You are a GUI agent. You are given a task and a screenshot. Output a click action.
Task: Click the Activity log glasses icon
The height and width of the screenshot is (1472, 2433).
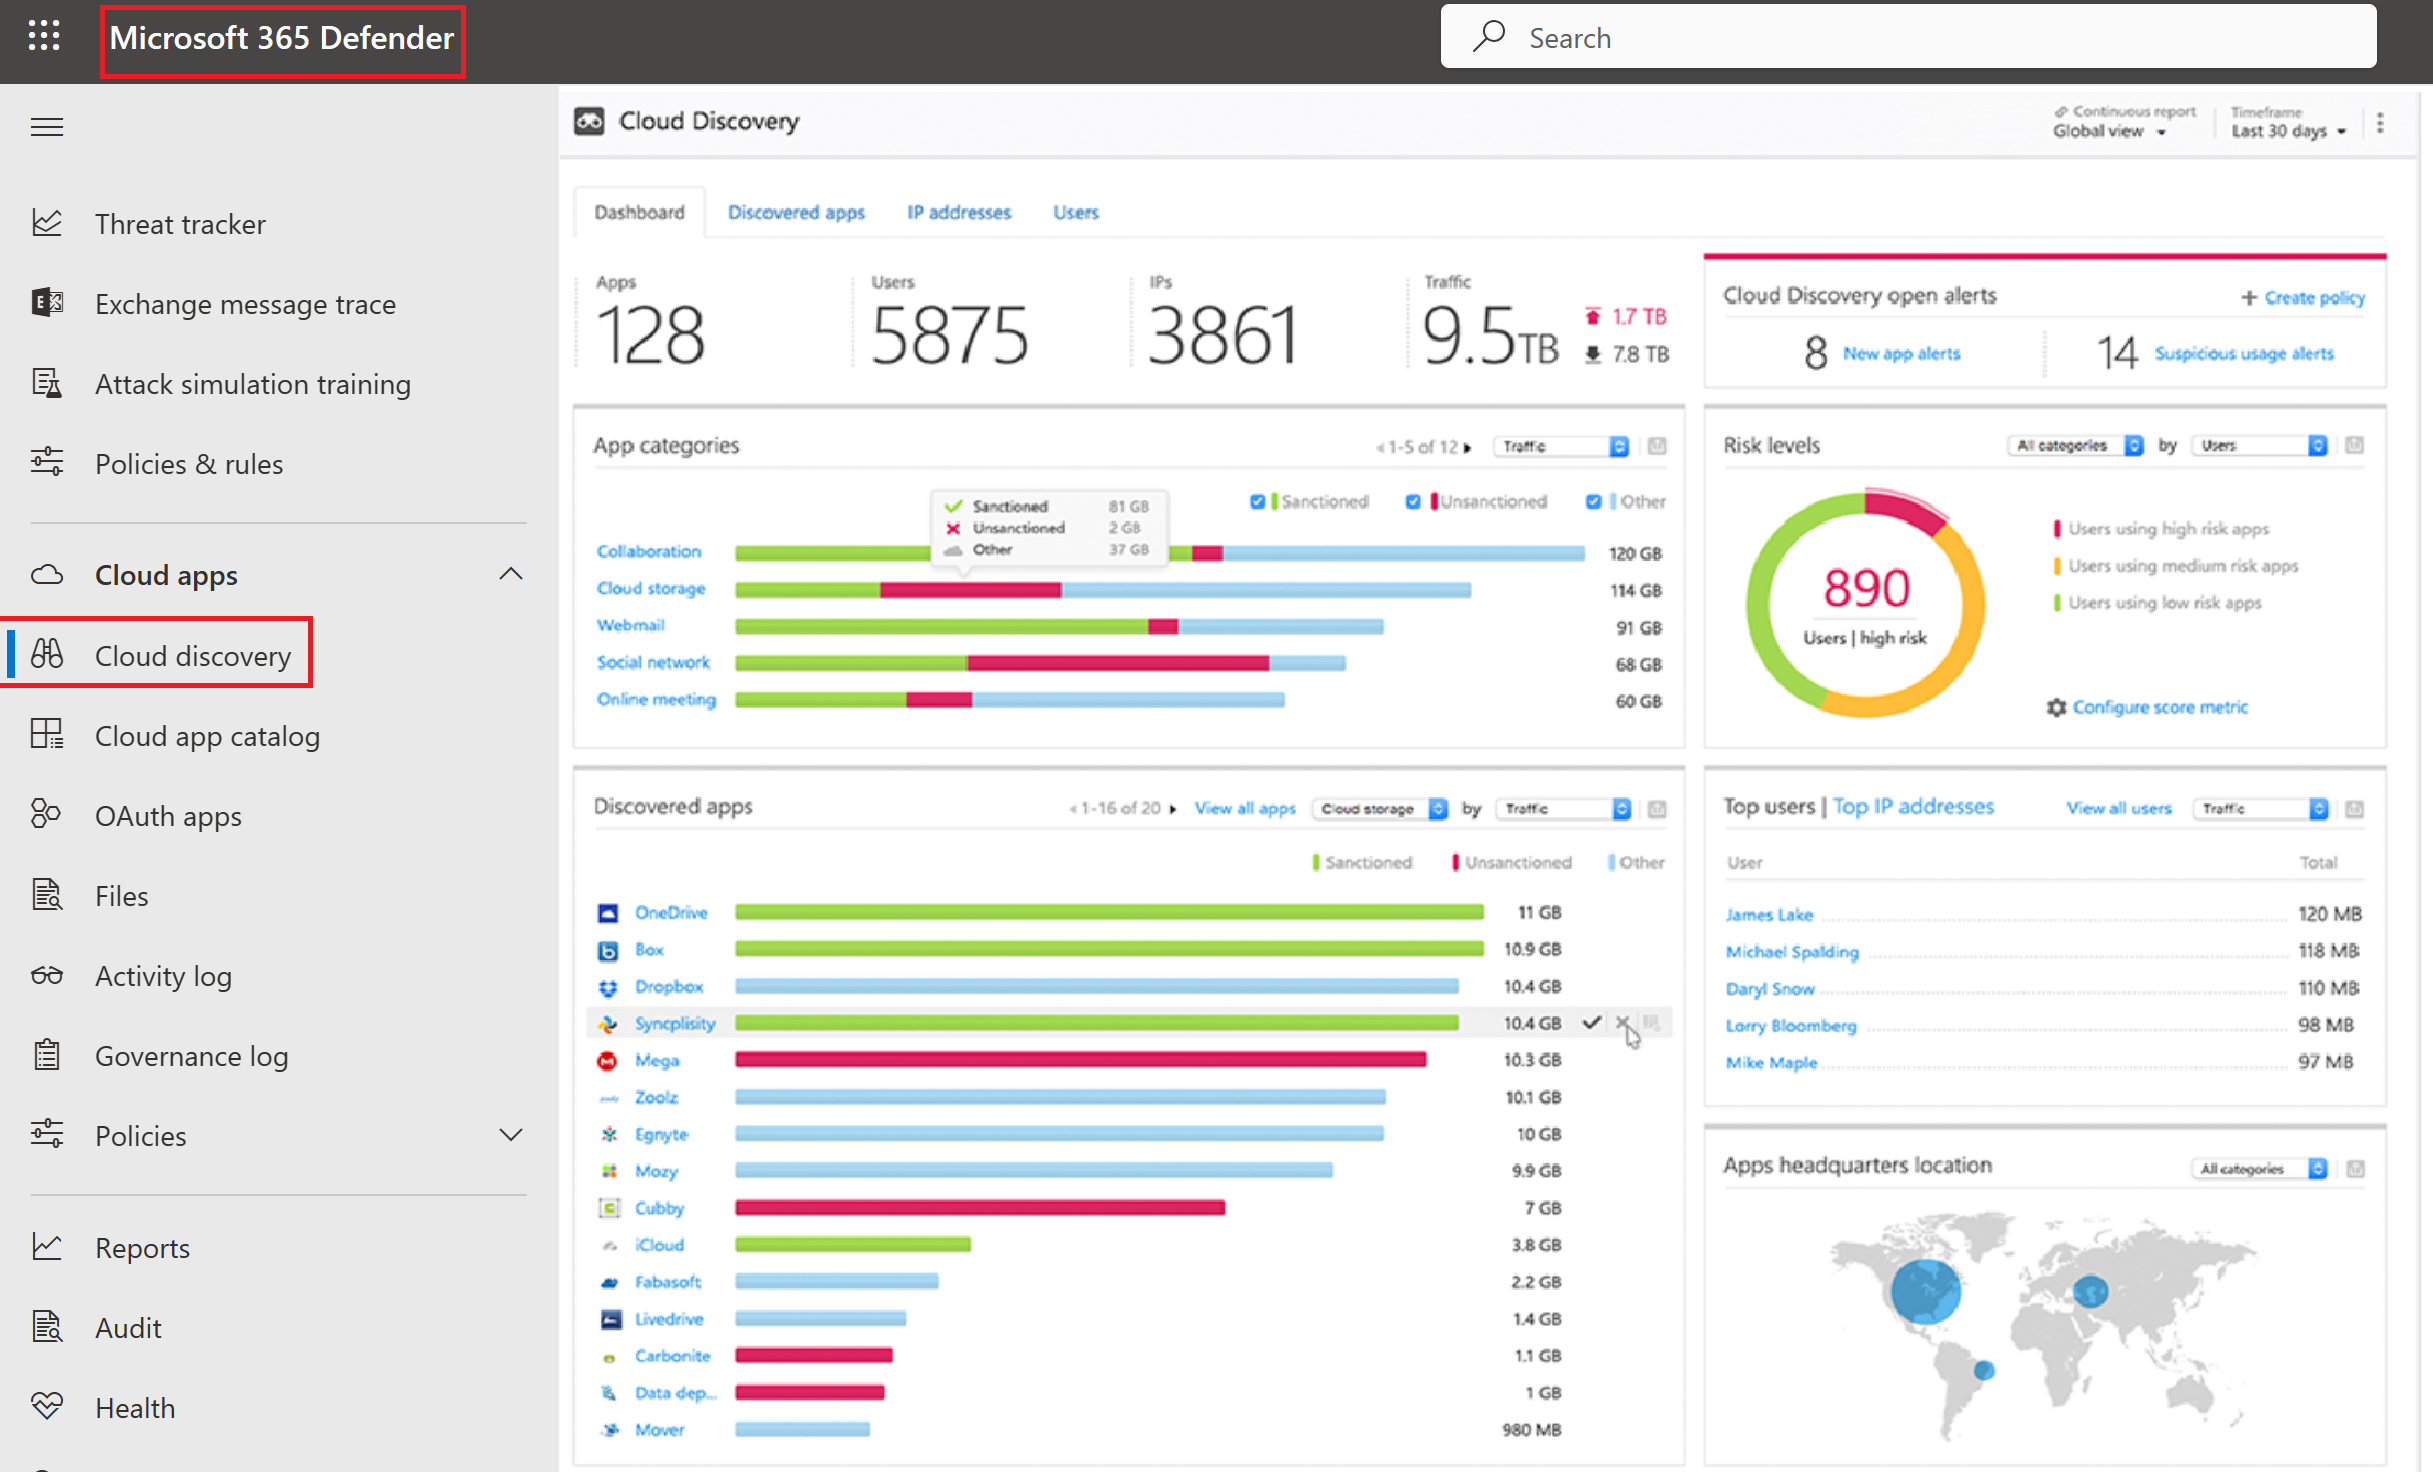click(x=47, y=975)
